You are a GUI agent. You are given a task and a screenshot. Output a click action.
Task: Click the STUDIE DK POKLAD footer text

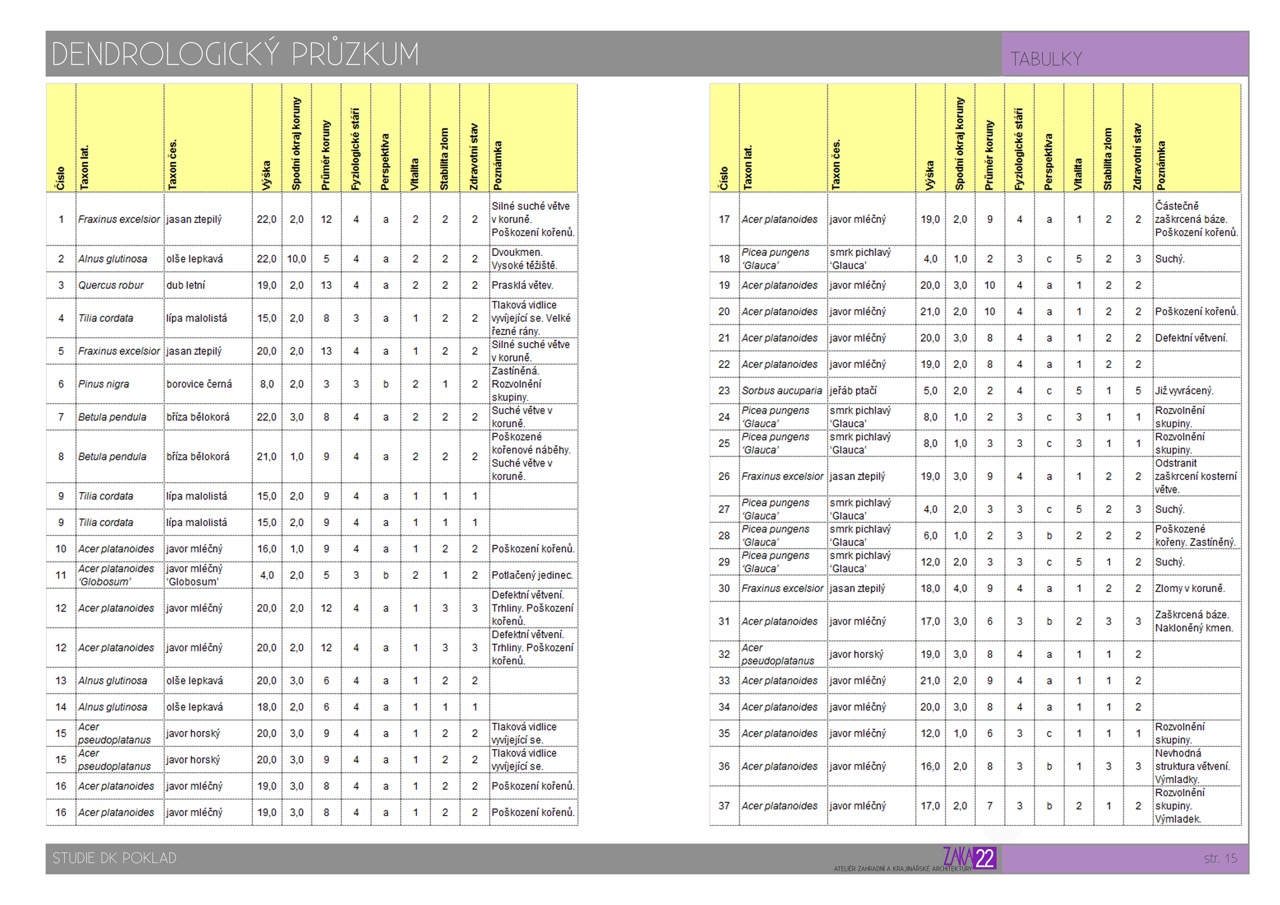coord(115,858)
